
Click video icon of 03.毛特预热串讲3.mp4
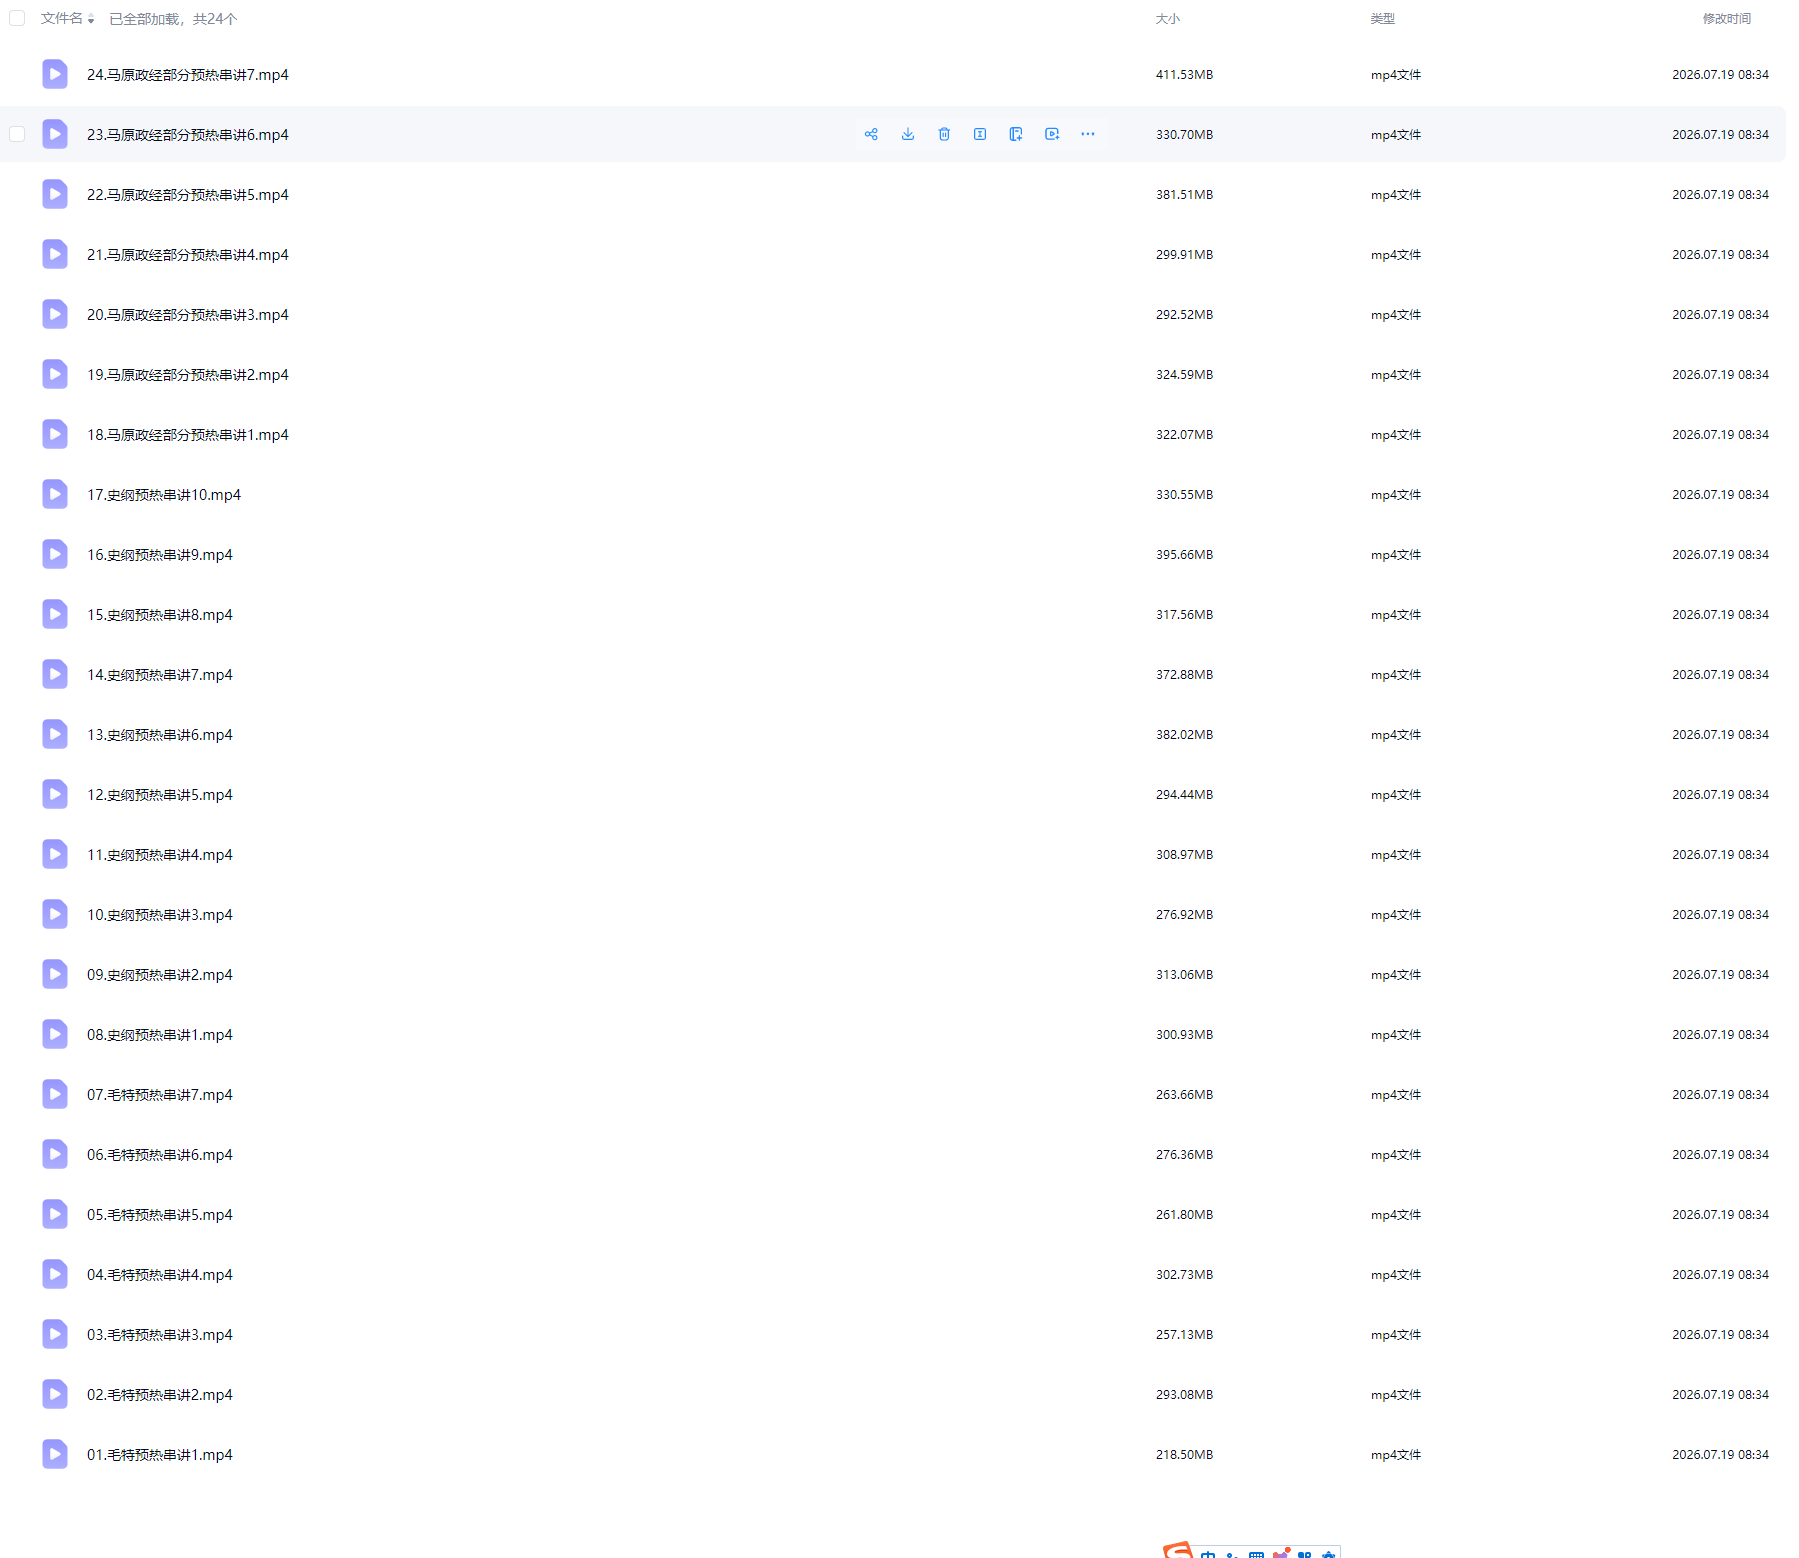coord(55,1334)
